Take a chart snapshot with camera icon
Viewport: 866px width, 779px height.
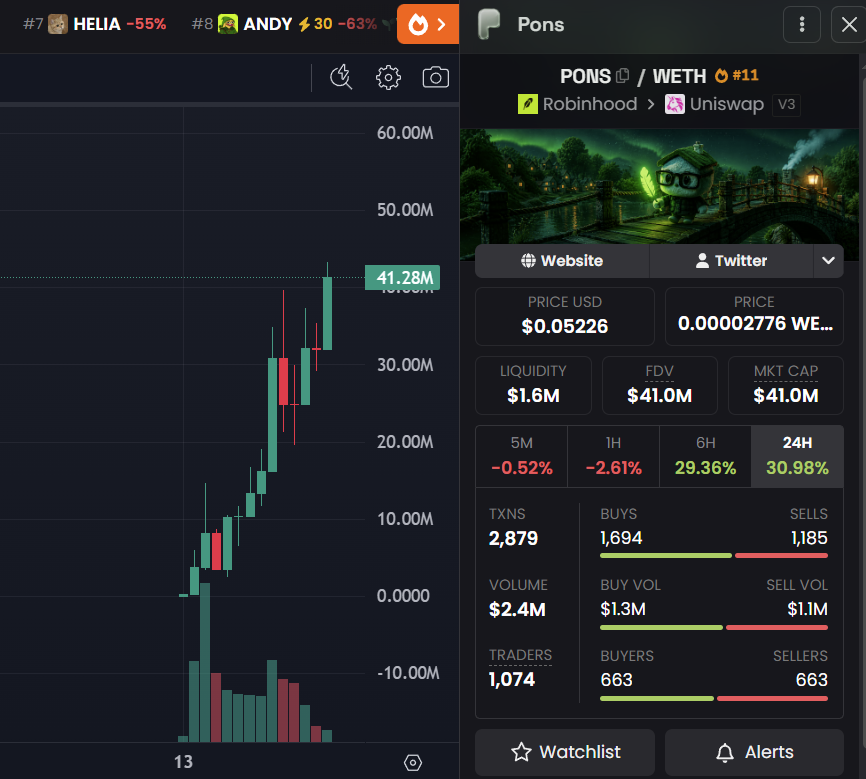pyautogui.click(x=436, y=77)
